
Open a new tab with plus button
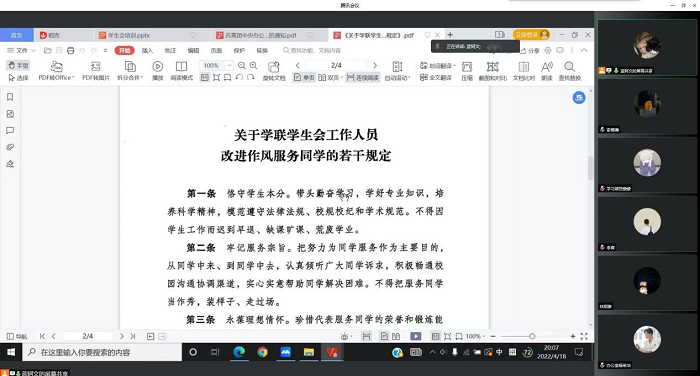pos(450,34)
